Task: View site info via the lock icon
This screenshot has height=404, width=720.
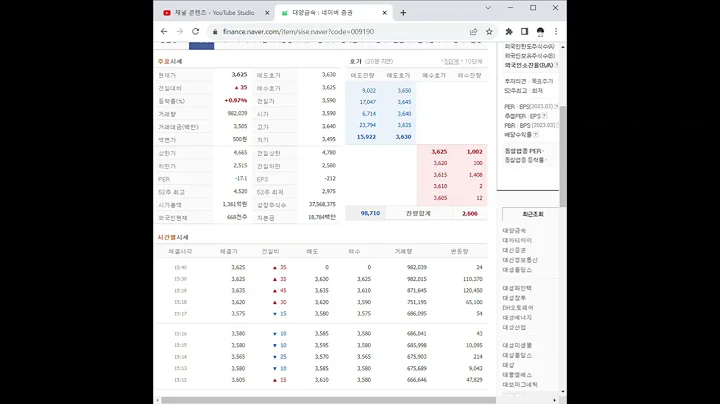Action: coord(214,32)
